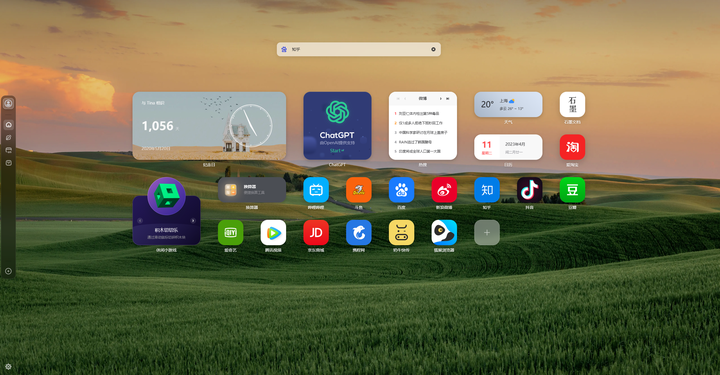This screenshot has height=375, width=720.
Task: Open the green cube game icon
Action: click(x=166, y=196)
